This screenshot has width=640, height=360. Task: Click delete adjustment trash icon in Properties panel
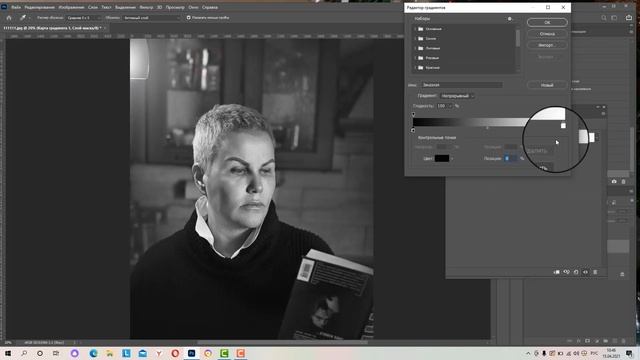click(x=595, y=272)
